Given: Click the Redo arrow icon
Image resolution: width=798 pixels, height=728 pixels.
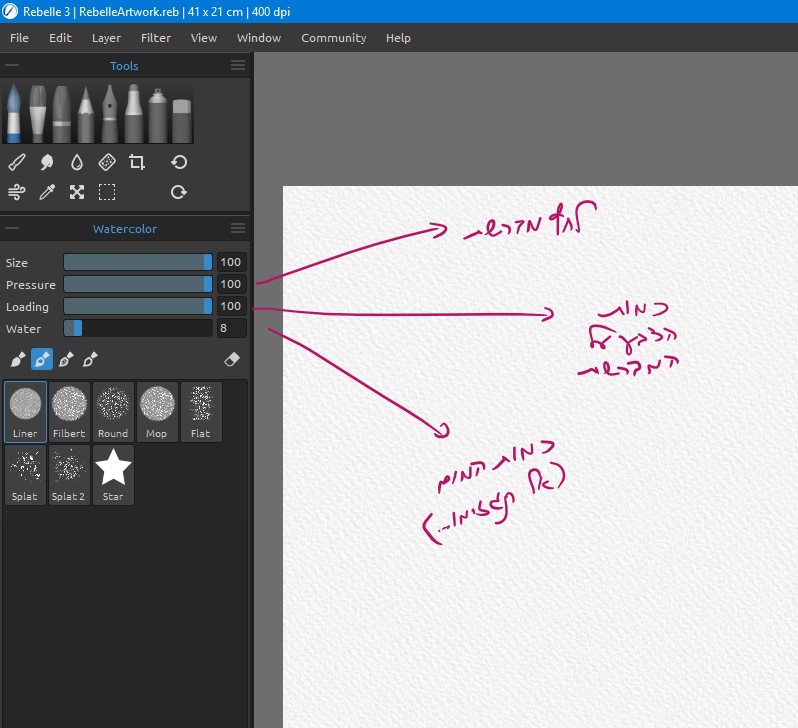Looking at the screenshot, I should [179, 192].
